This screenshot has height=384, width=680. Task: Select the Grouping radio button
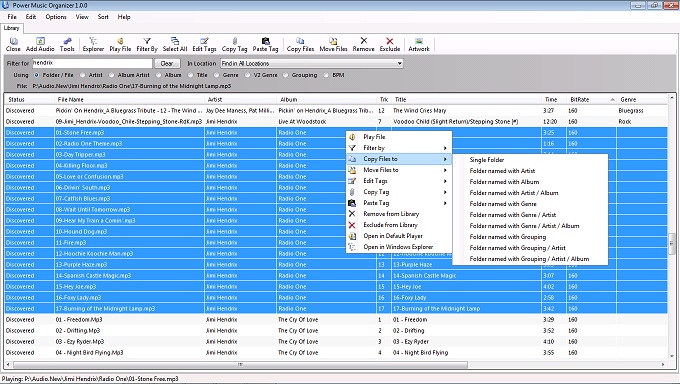pos(285,75)
